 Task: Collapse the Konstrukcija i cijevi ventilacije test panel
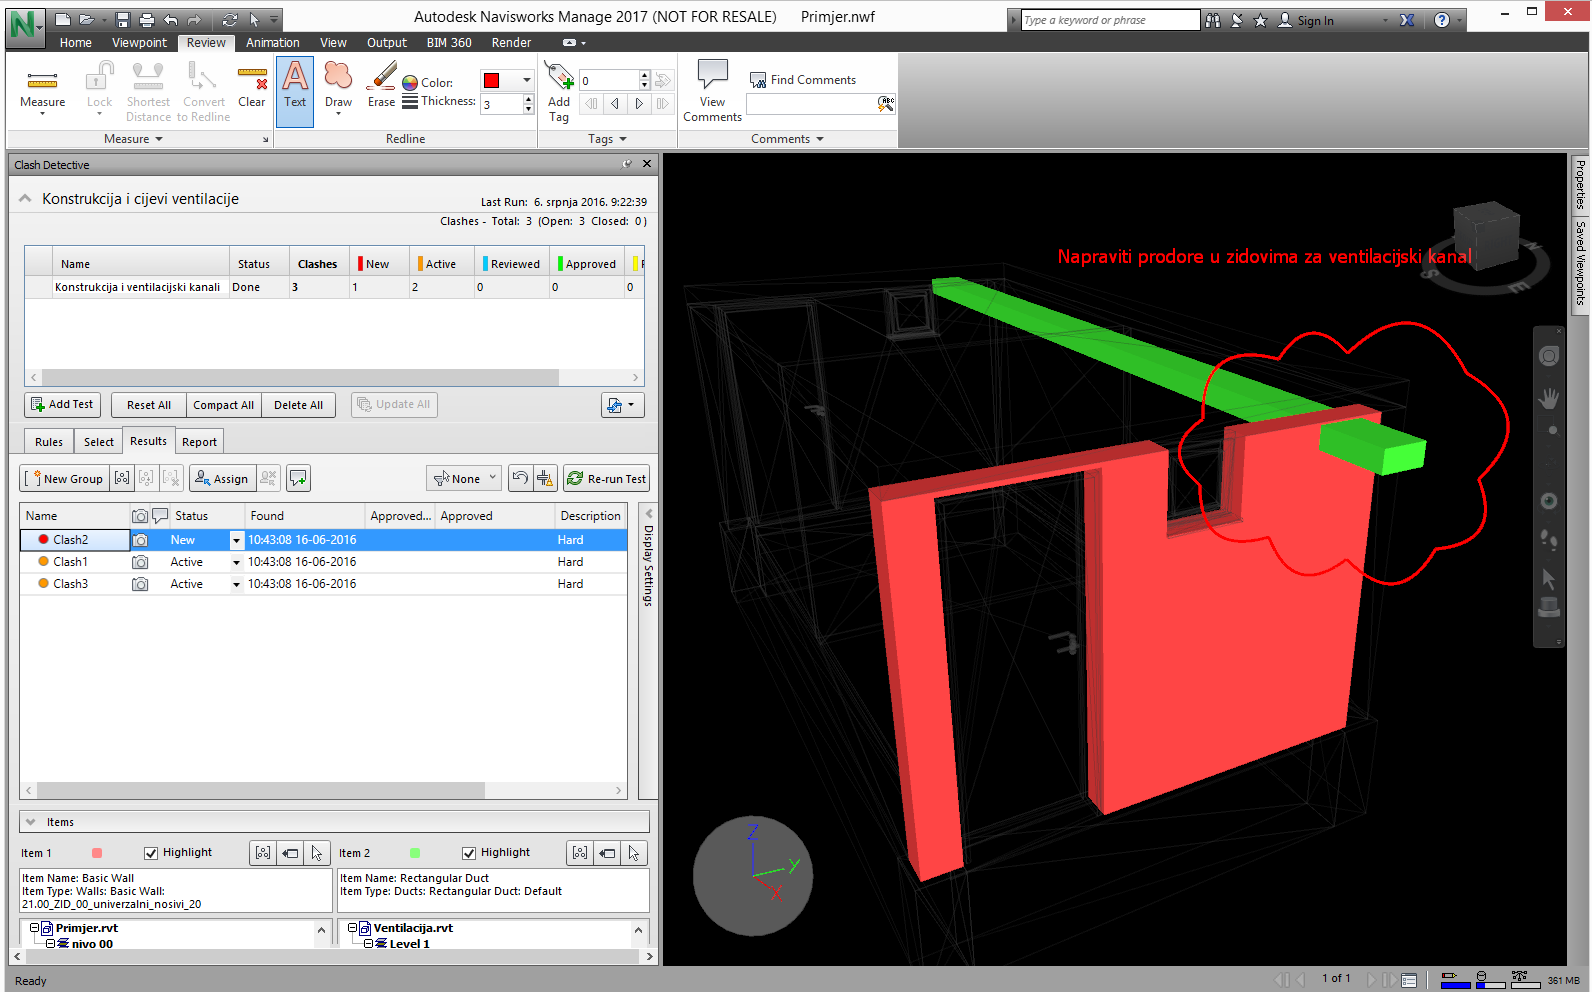[x=26, y=199]
